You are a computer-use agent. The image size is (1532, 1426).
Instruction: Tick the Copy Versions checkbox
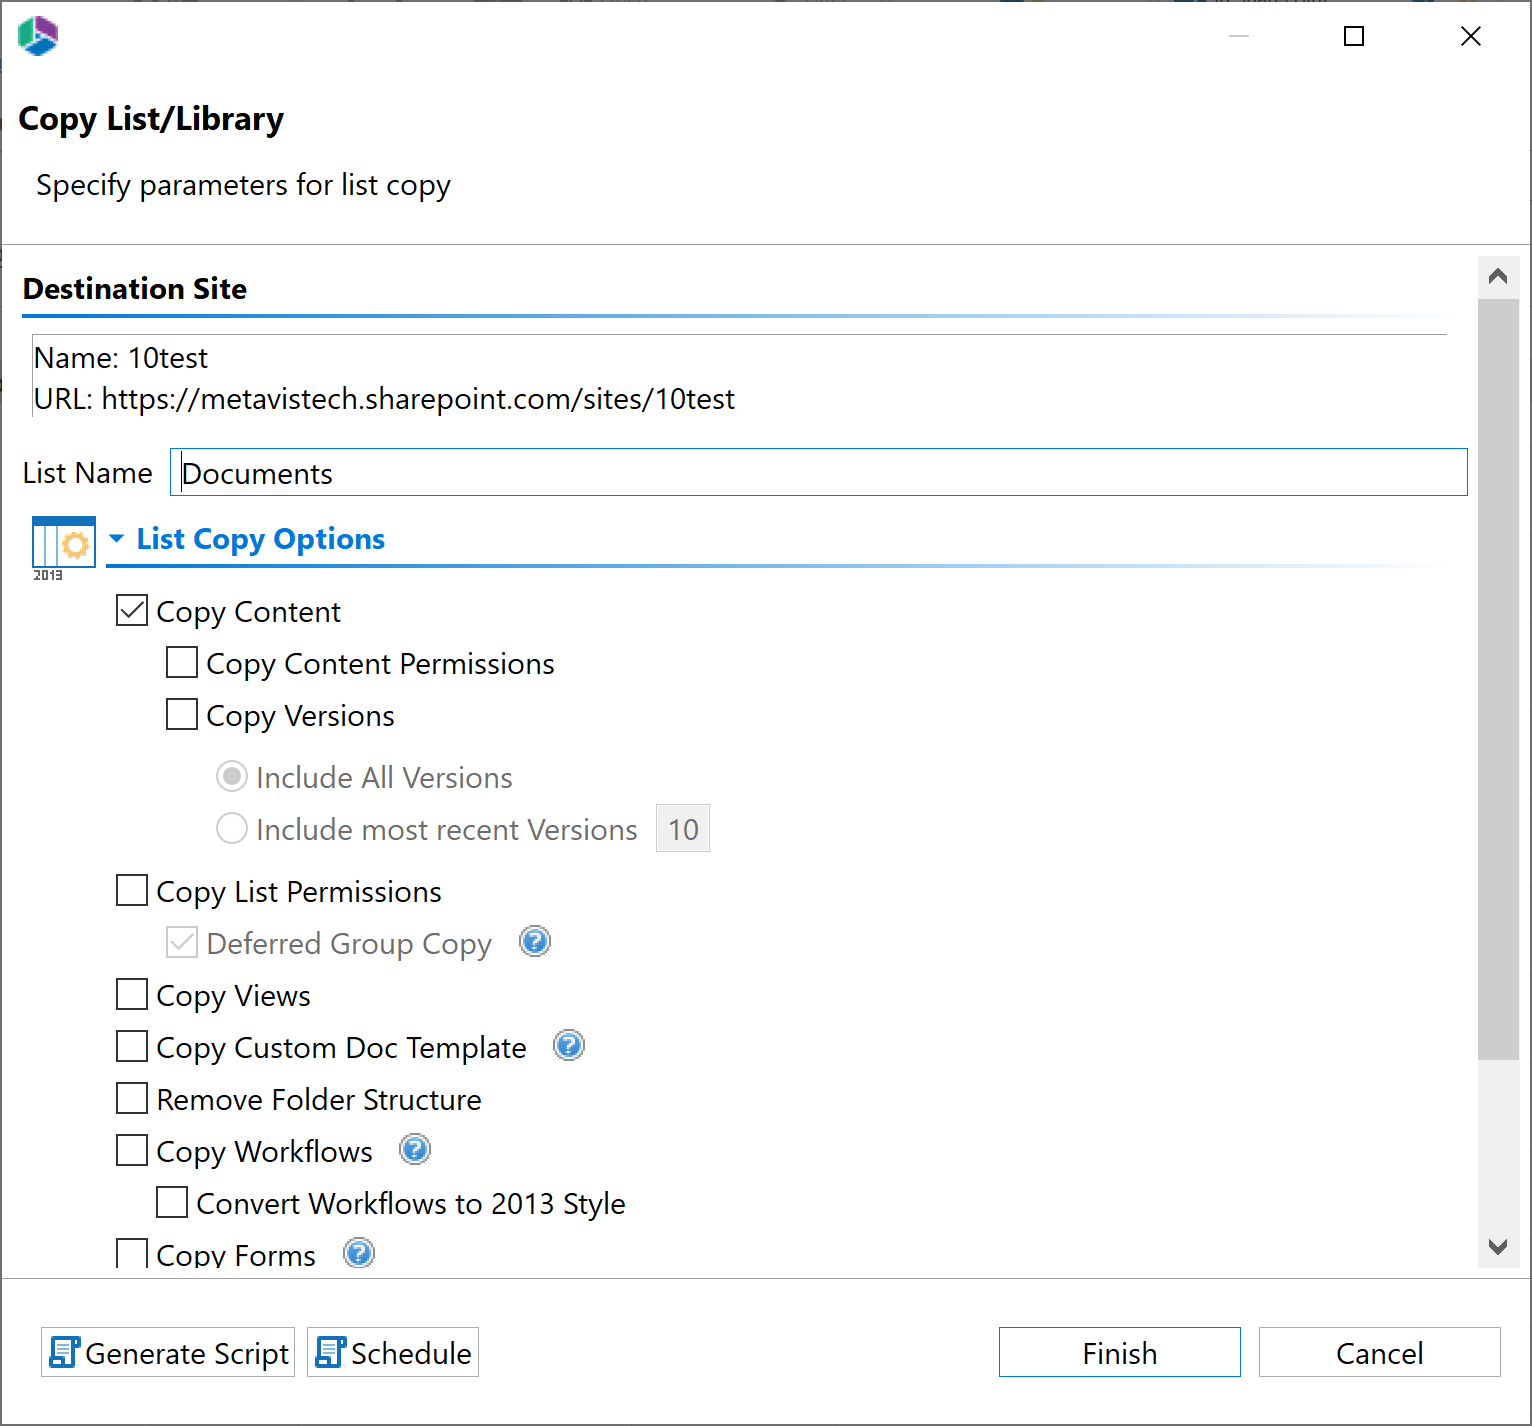tap(182, 715)
